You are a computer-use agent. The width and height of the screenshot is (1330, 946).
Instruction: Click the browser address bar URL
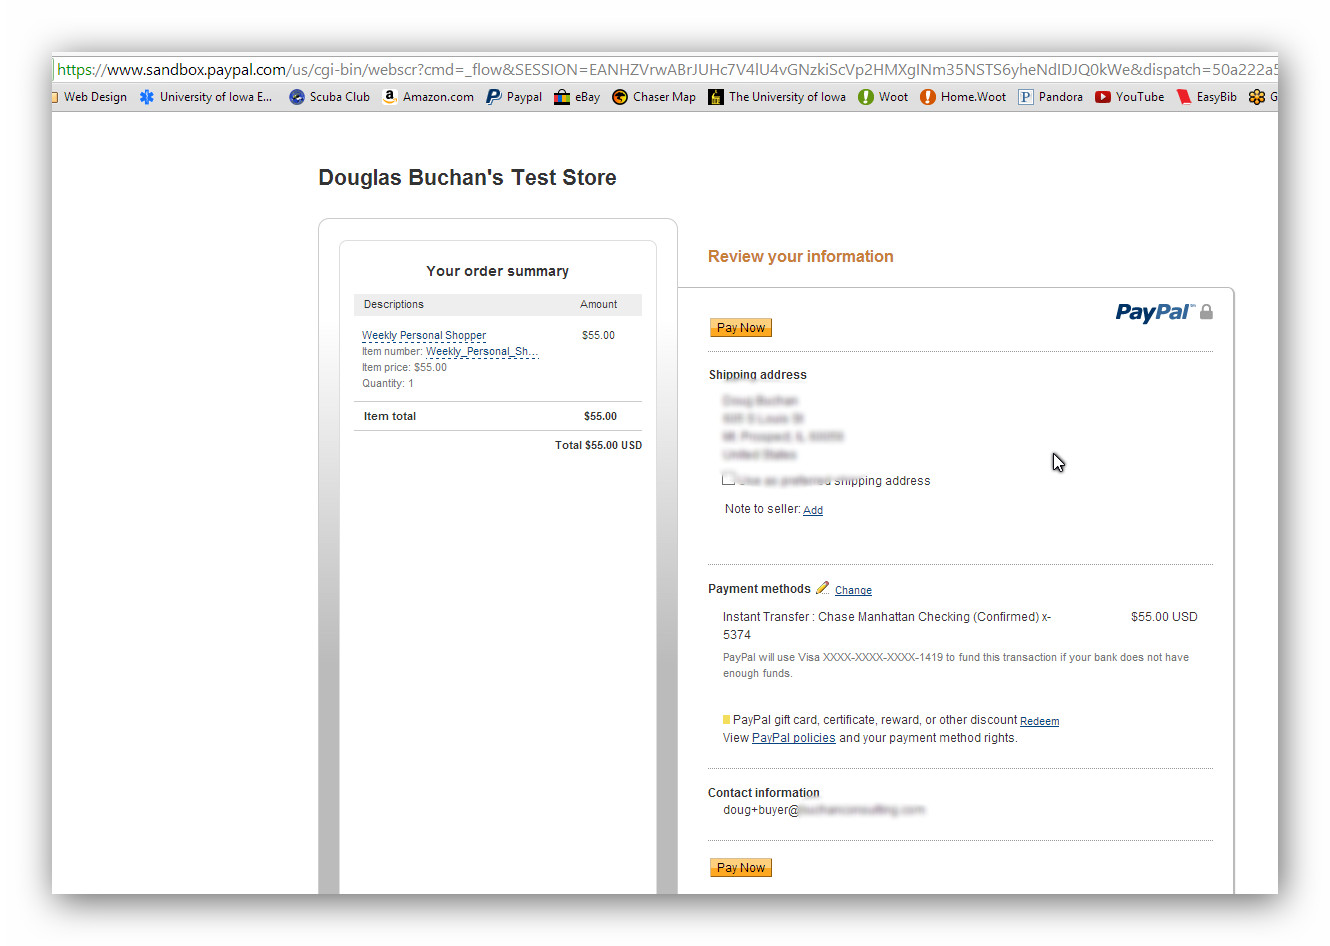click(x=660, y=70)
